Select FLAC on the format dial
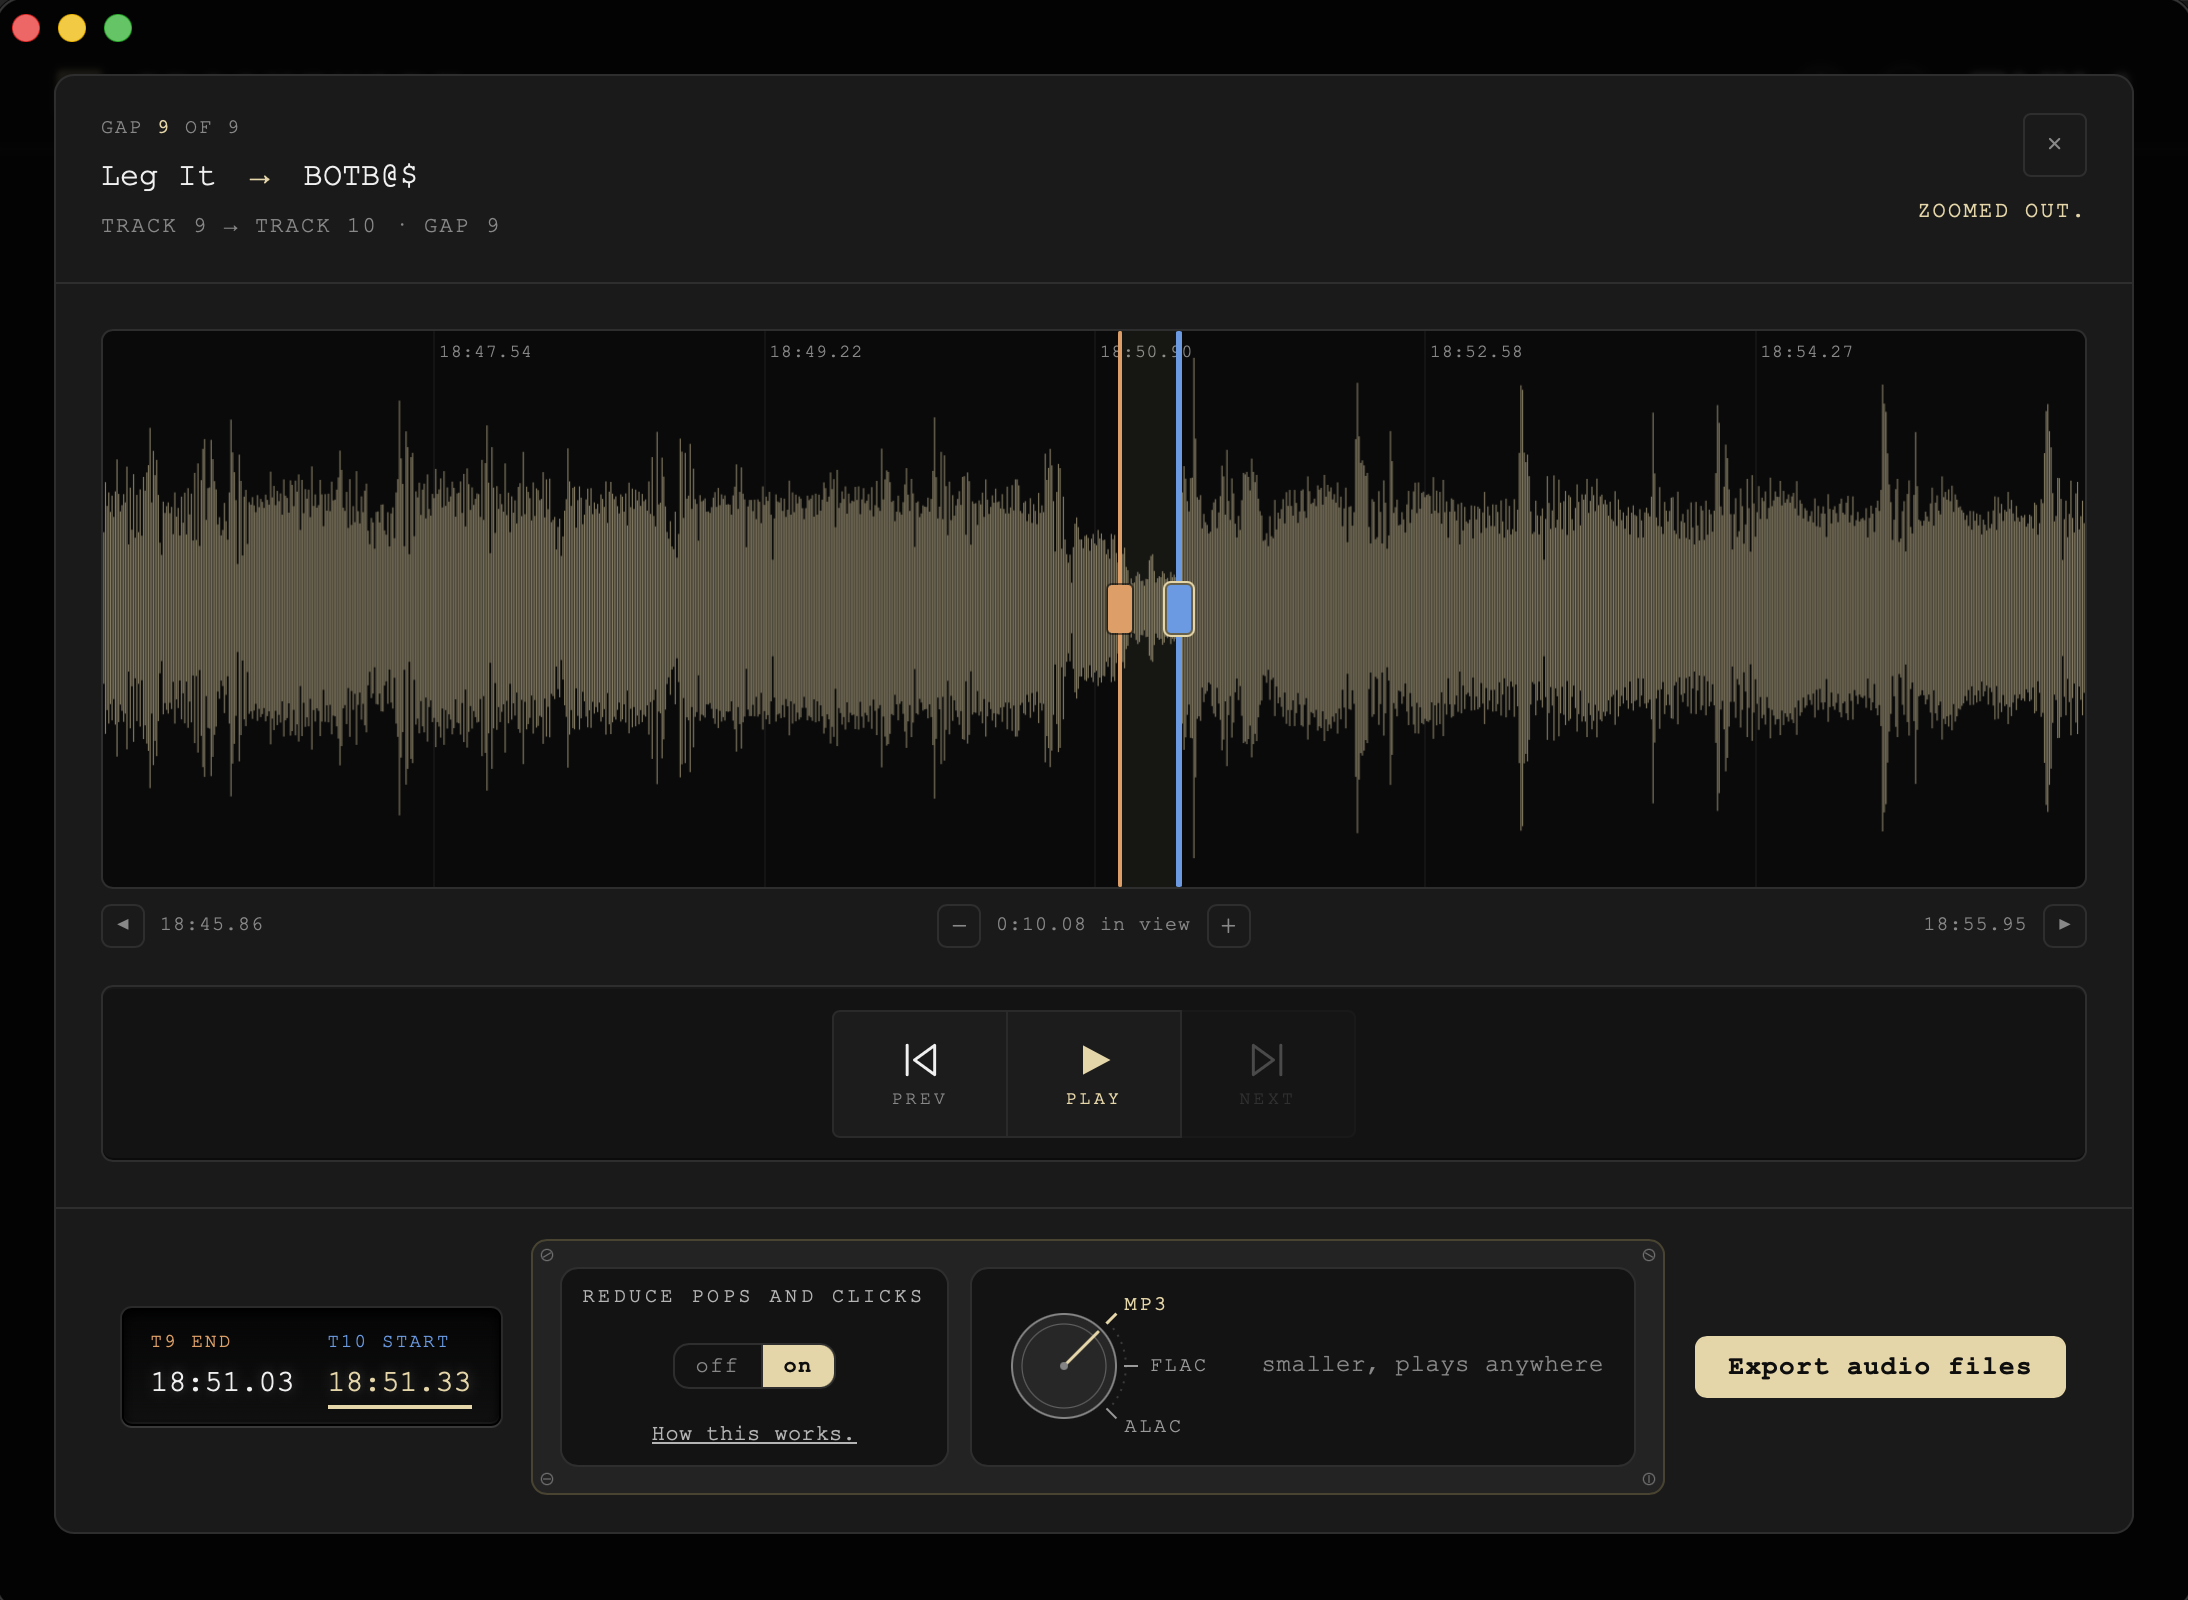Screen dimensions: 2188x1600 pos(1178,1365)
